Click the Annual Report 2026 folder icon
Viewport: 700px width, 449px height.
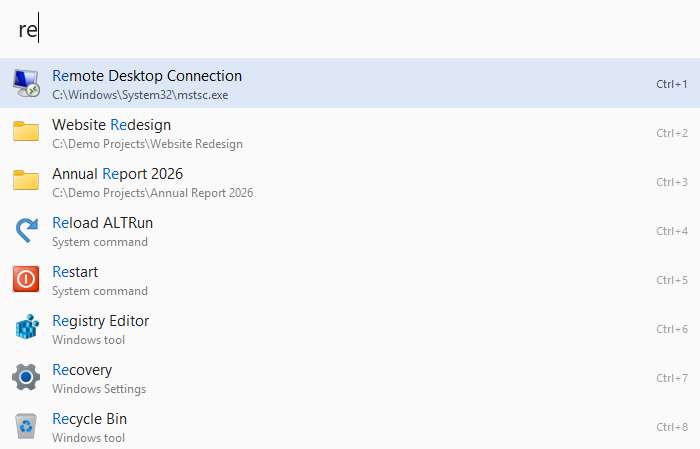[x=26, y=180]
